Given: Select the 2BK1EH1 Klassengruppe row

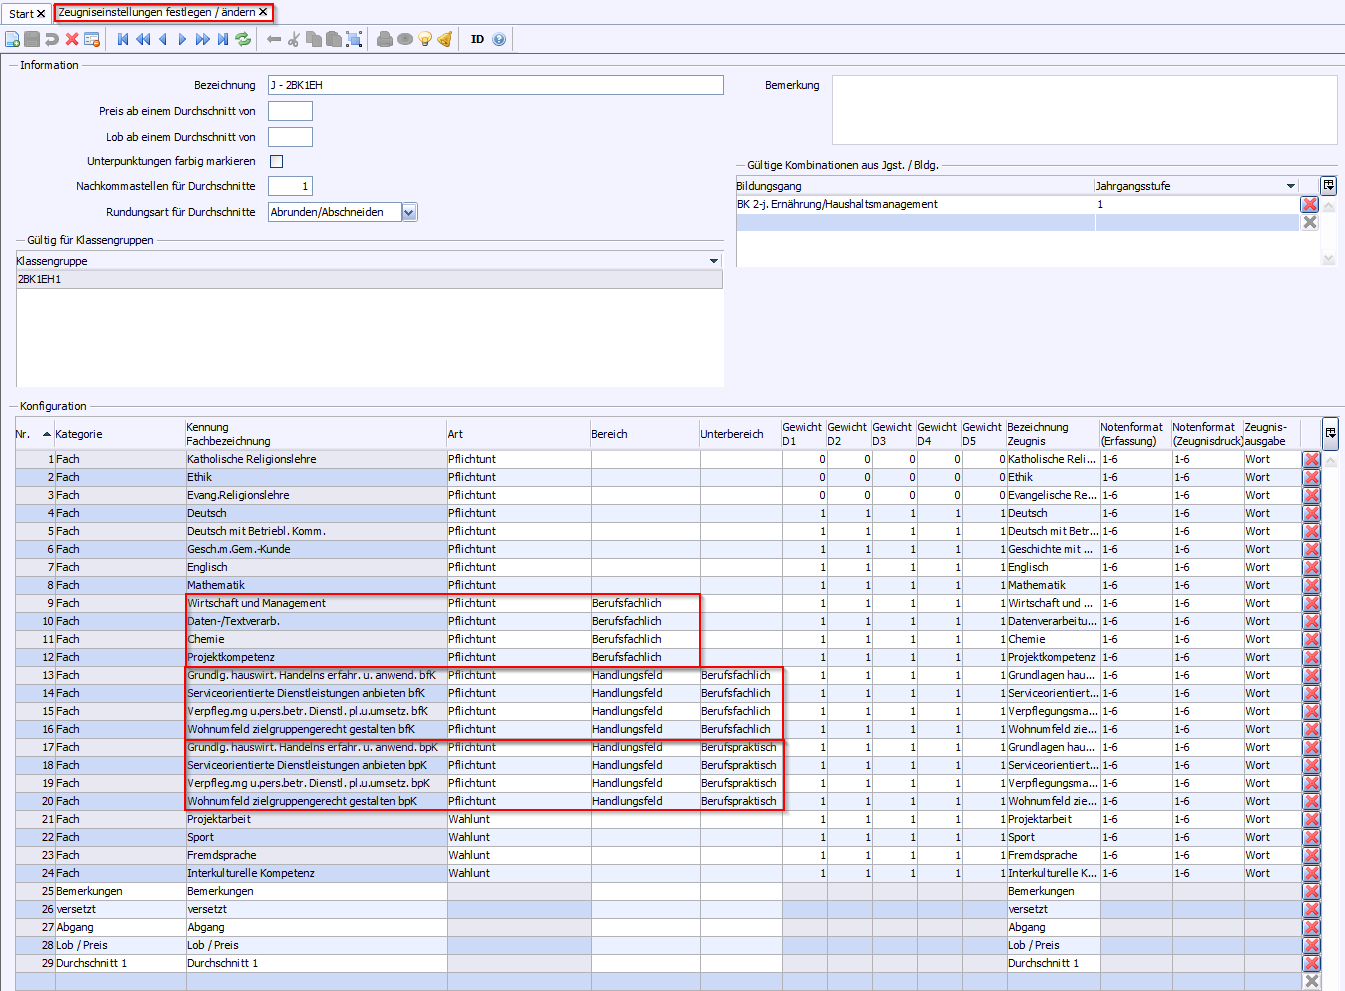Looking at the screenshot, I should [369, 279].
